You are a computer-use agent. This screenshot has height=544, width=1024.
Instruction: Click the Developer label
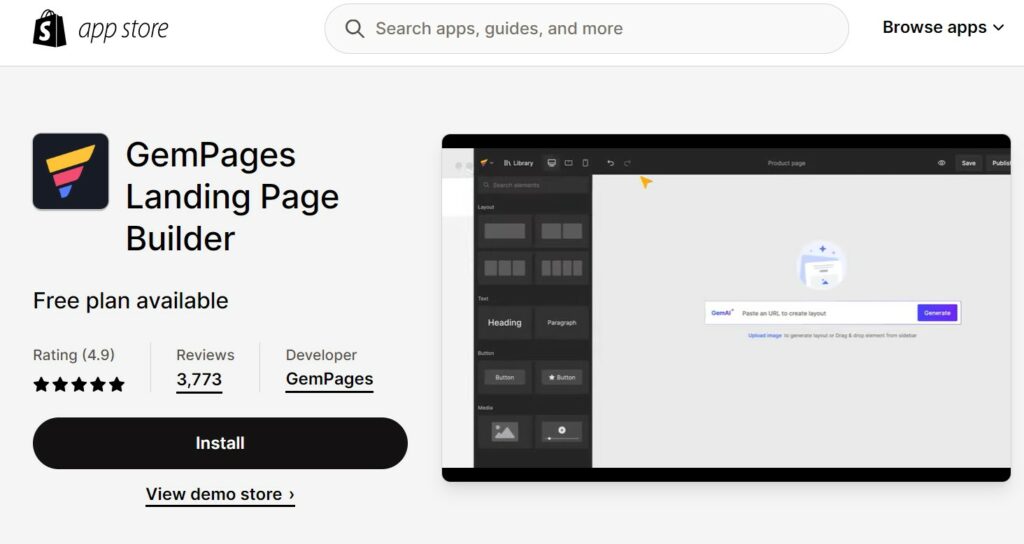coord(321,355)
